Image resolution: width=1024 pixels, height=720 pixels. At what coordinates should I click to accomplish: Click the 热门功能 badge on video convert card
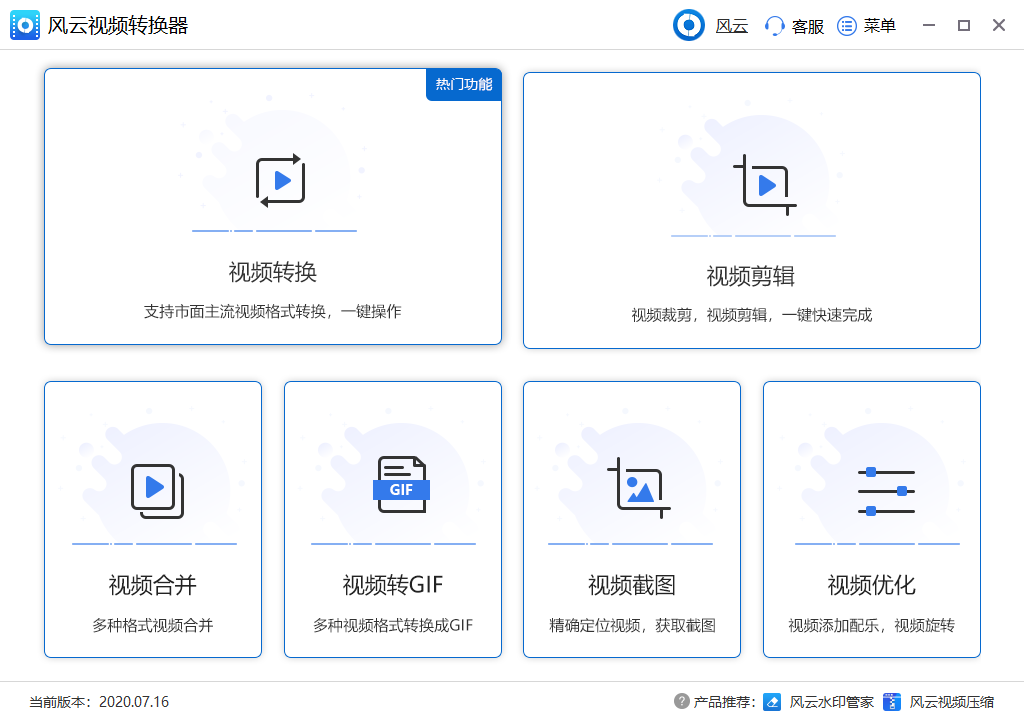tap(462, 86)
